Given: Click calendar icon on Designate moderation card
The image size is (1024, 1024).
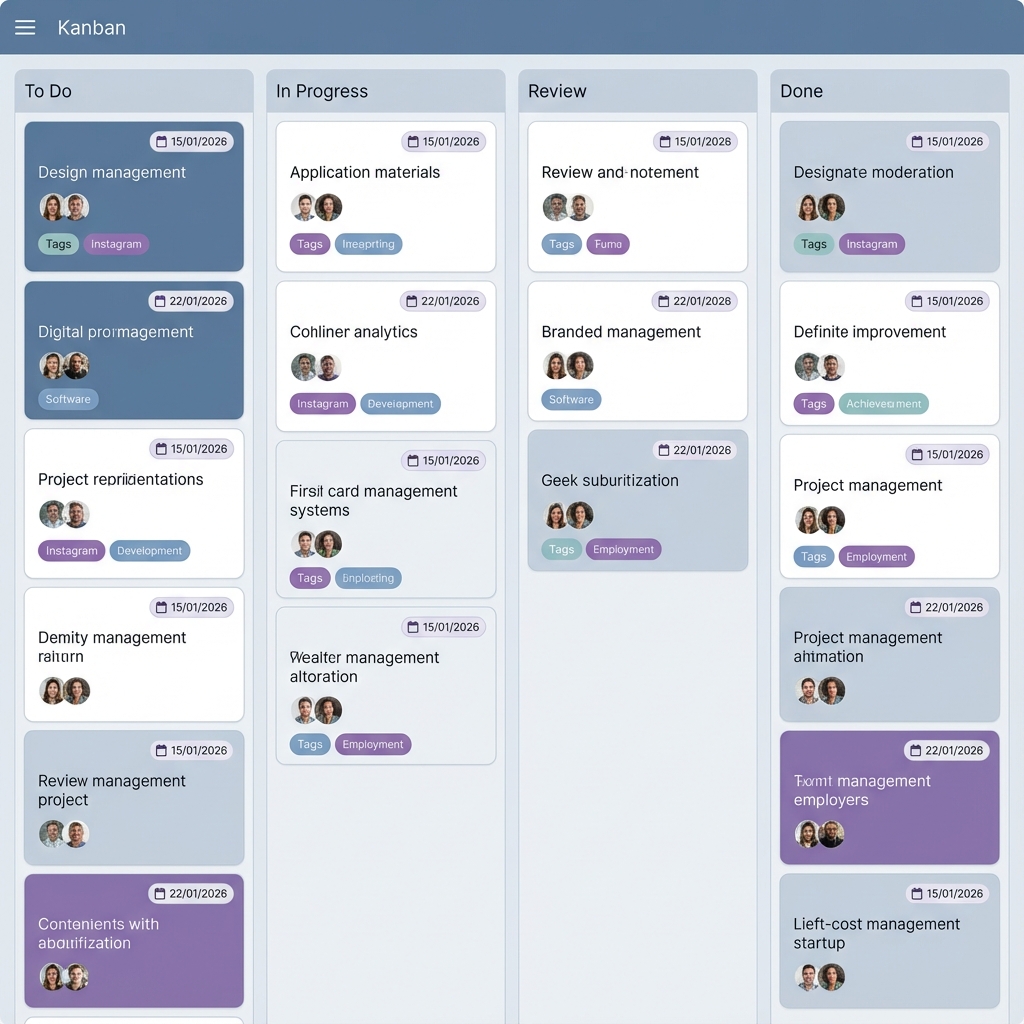Looking at the screenshot, I should tap(917, 142).
